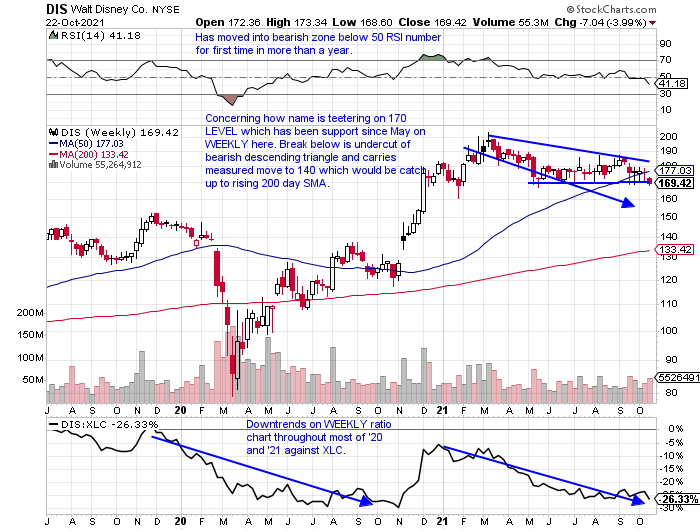Click the 'DIS (Weekly) 169.42' legend text

click(x=120, y=133)
